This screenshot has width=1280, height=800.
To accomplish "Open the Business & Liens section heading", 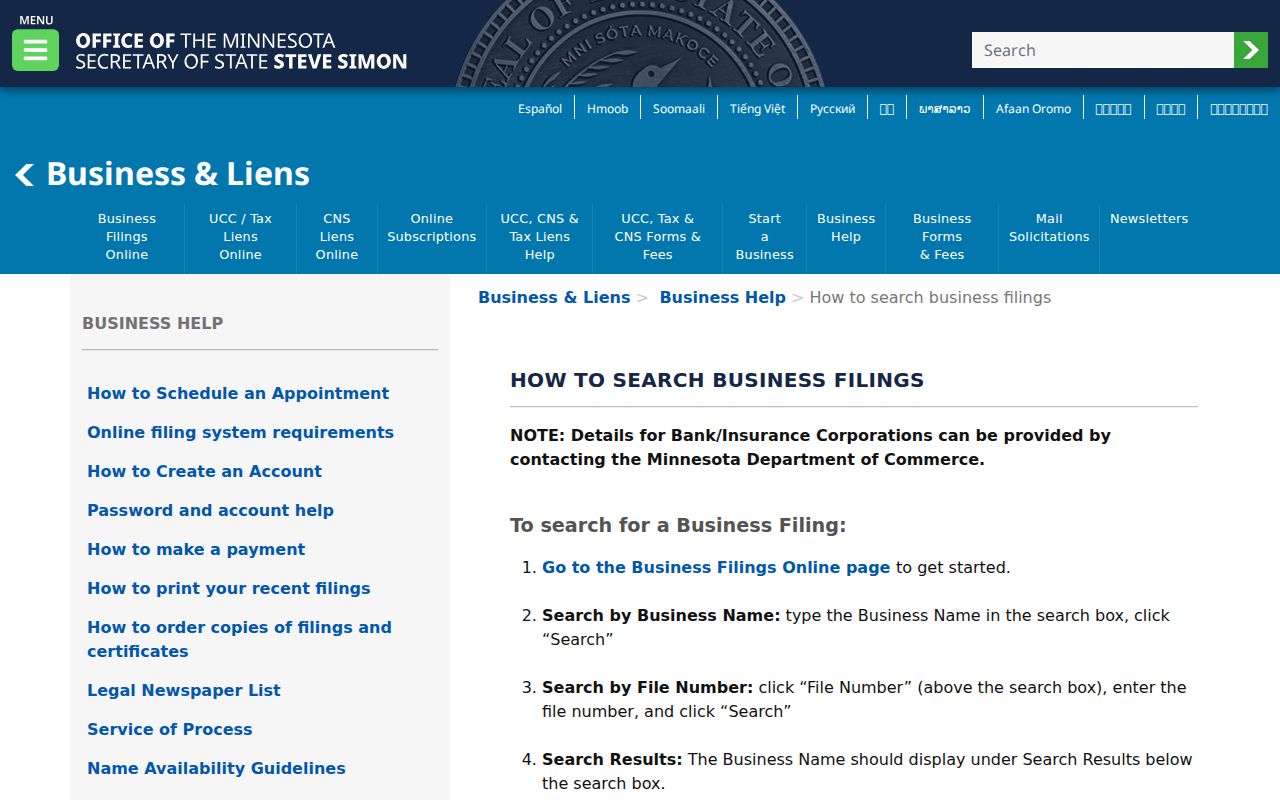I will pos(178,174).
